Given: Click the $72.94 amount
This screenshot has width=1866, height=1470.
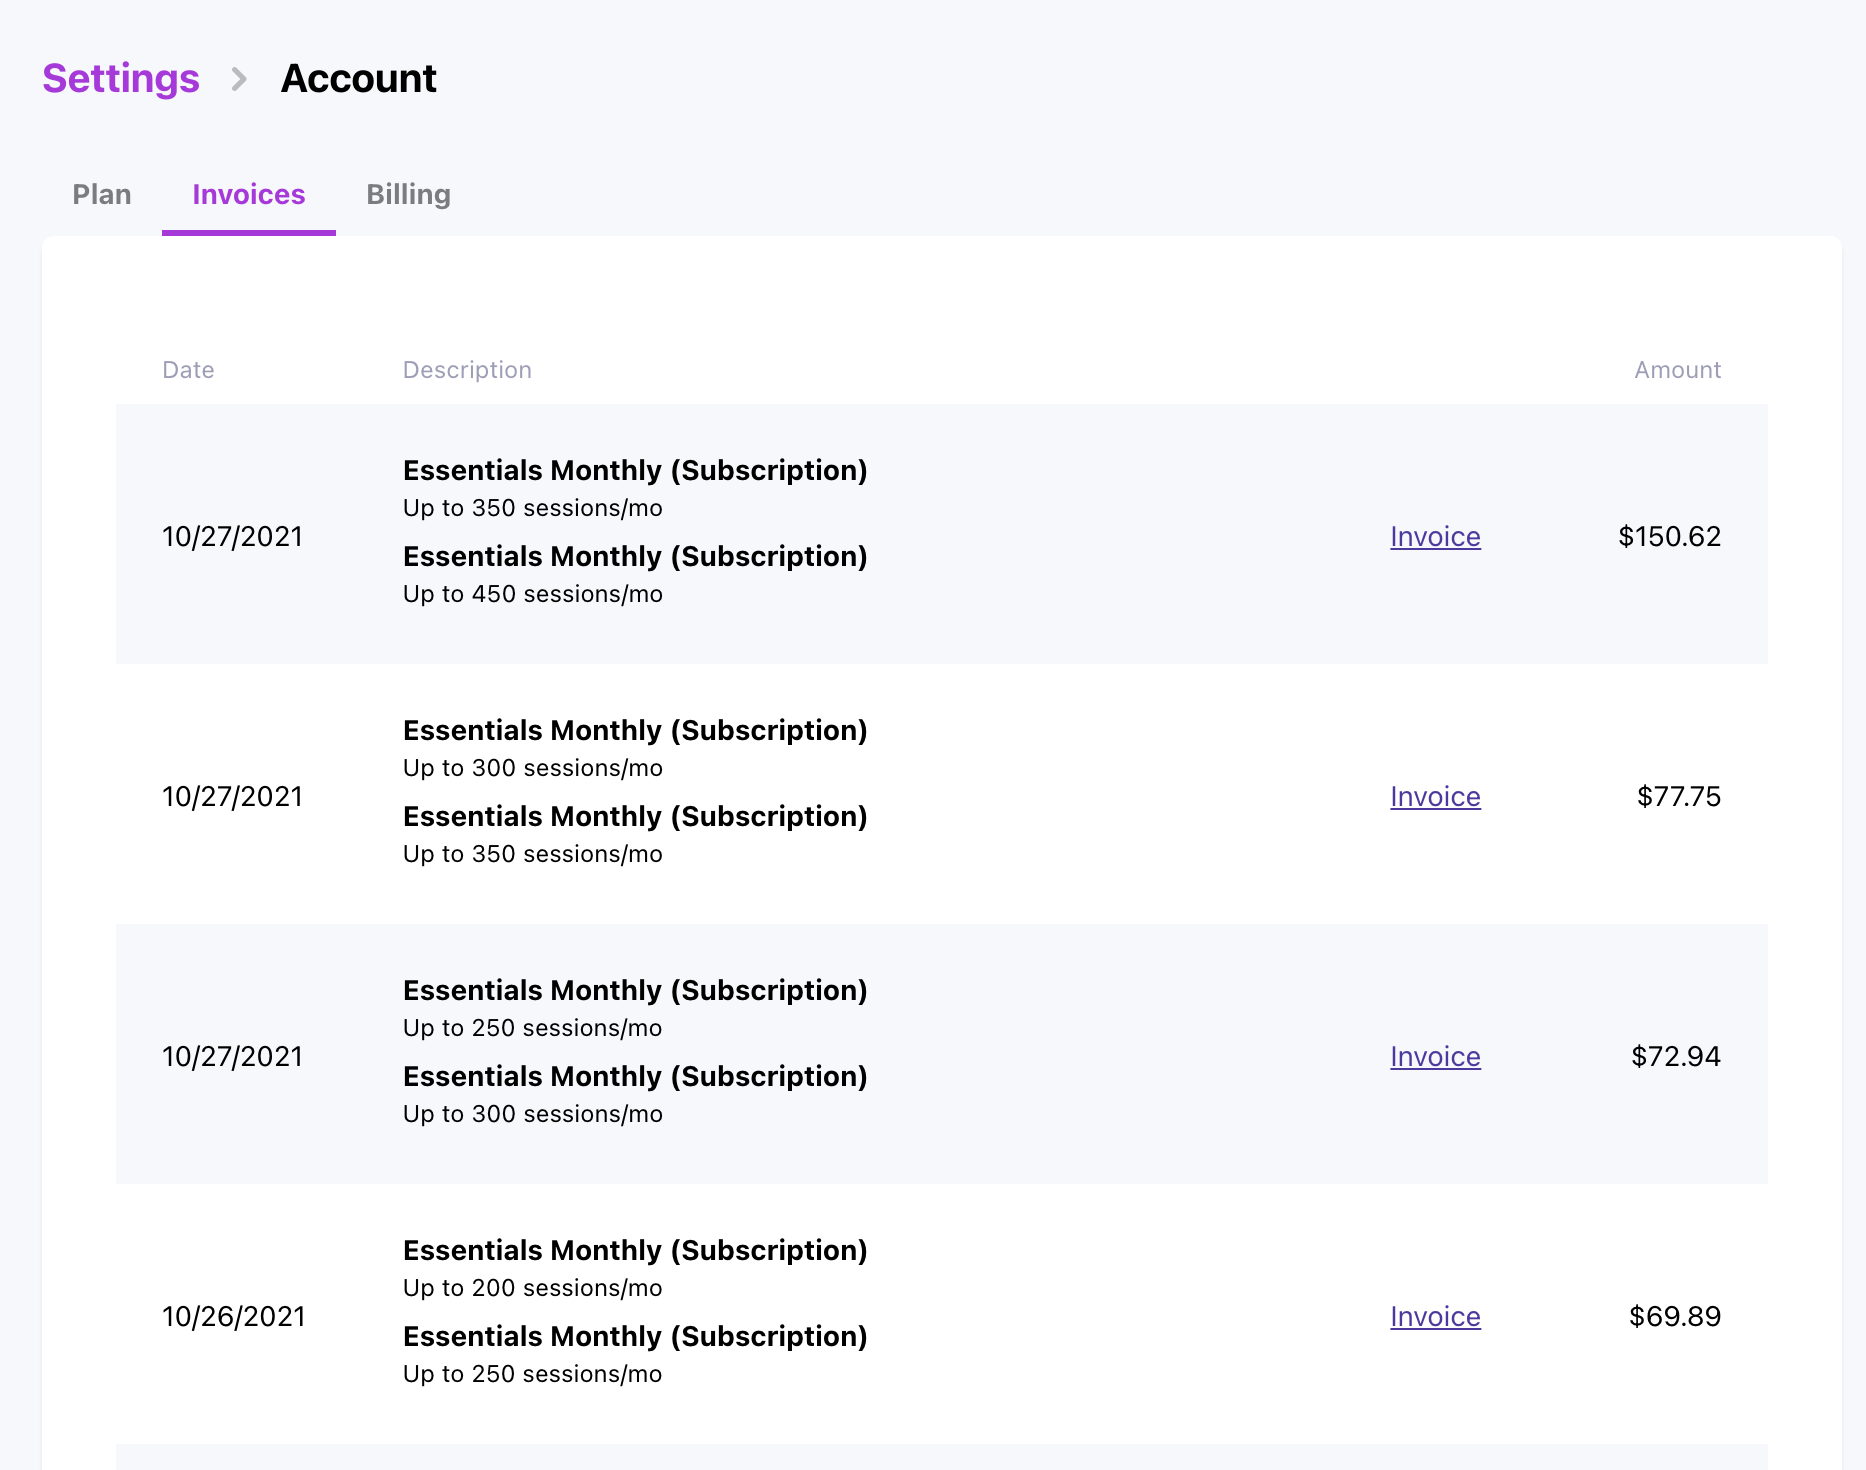Looking at the screenshot, I should click(x=1675, y=1057).
